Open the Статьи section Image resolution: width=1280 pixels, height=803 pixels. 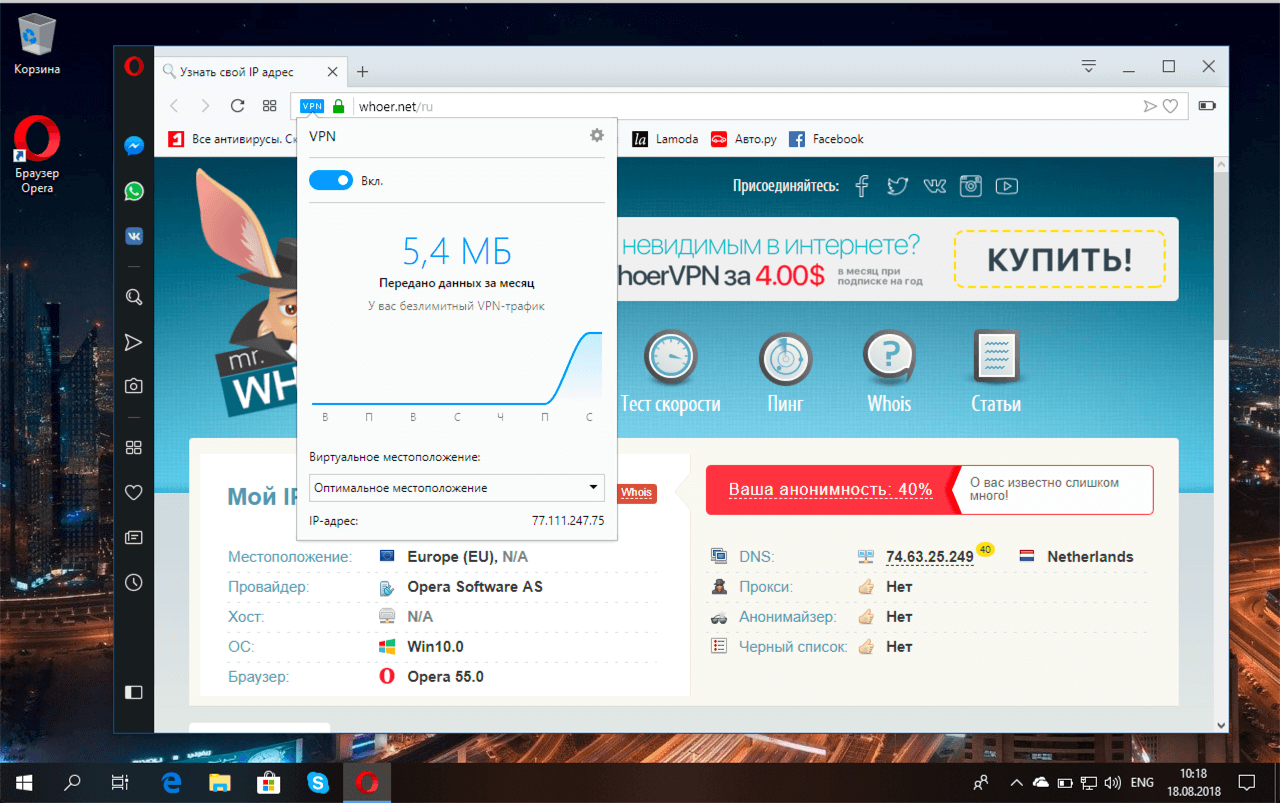pos(996,371)
